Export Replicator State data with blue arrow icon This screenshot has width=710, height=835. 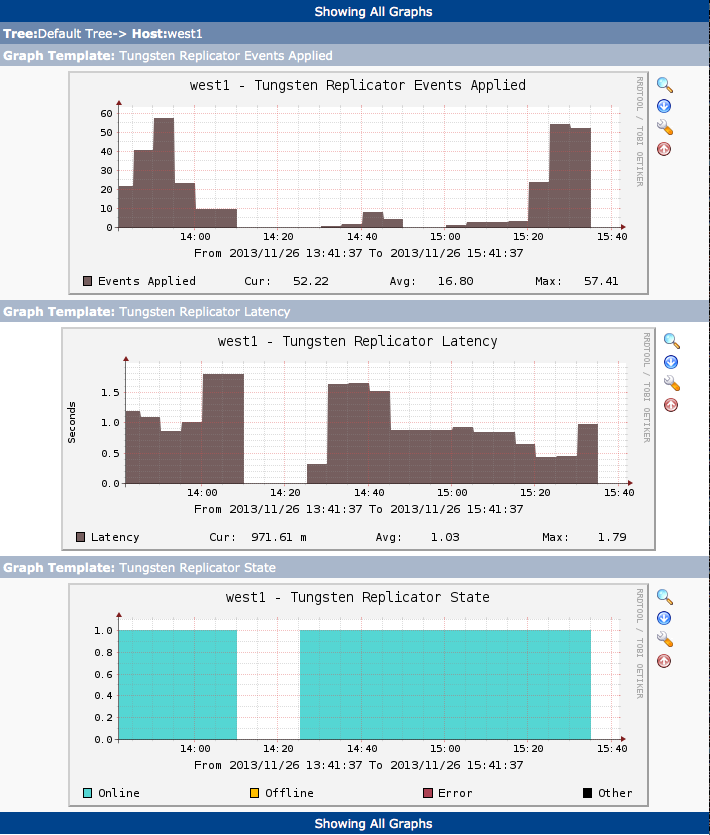pyautogui.click(x=664, y=618)
